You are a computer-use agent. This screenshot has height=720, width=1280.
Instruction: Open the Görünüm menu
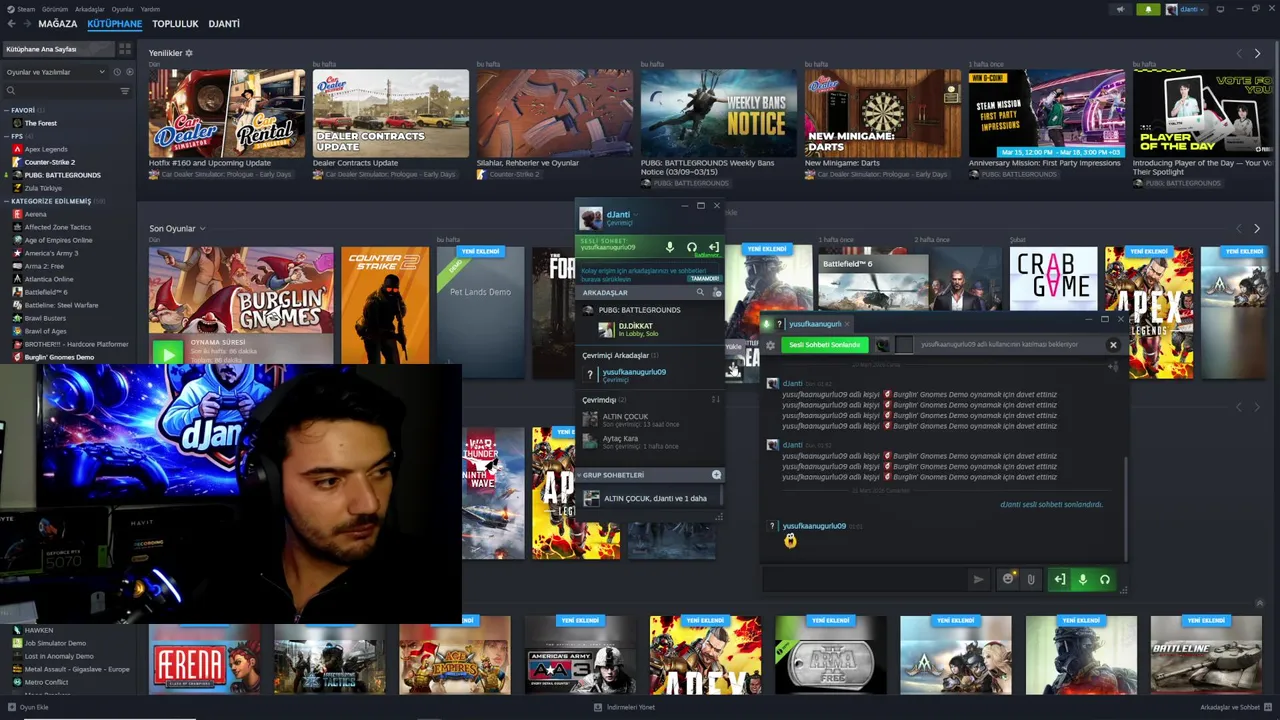click(55, 9)
